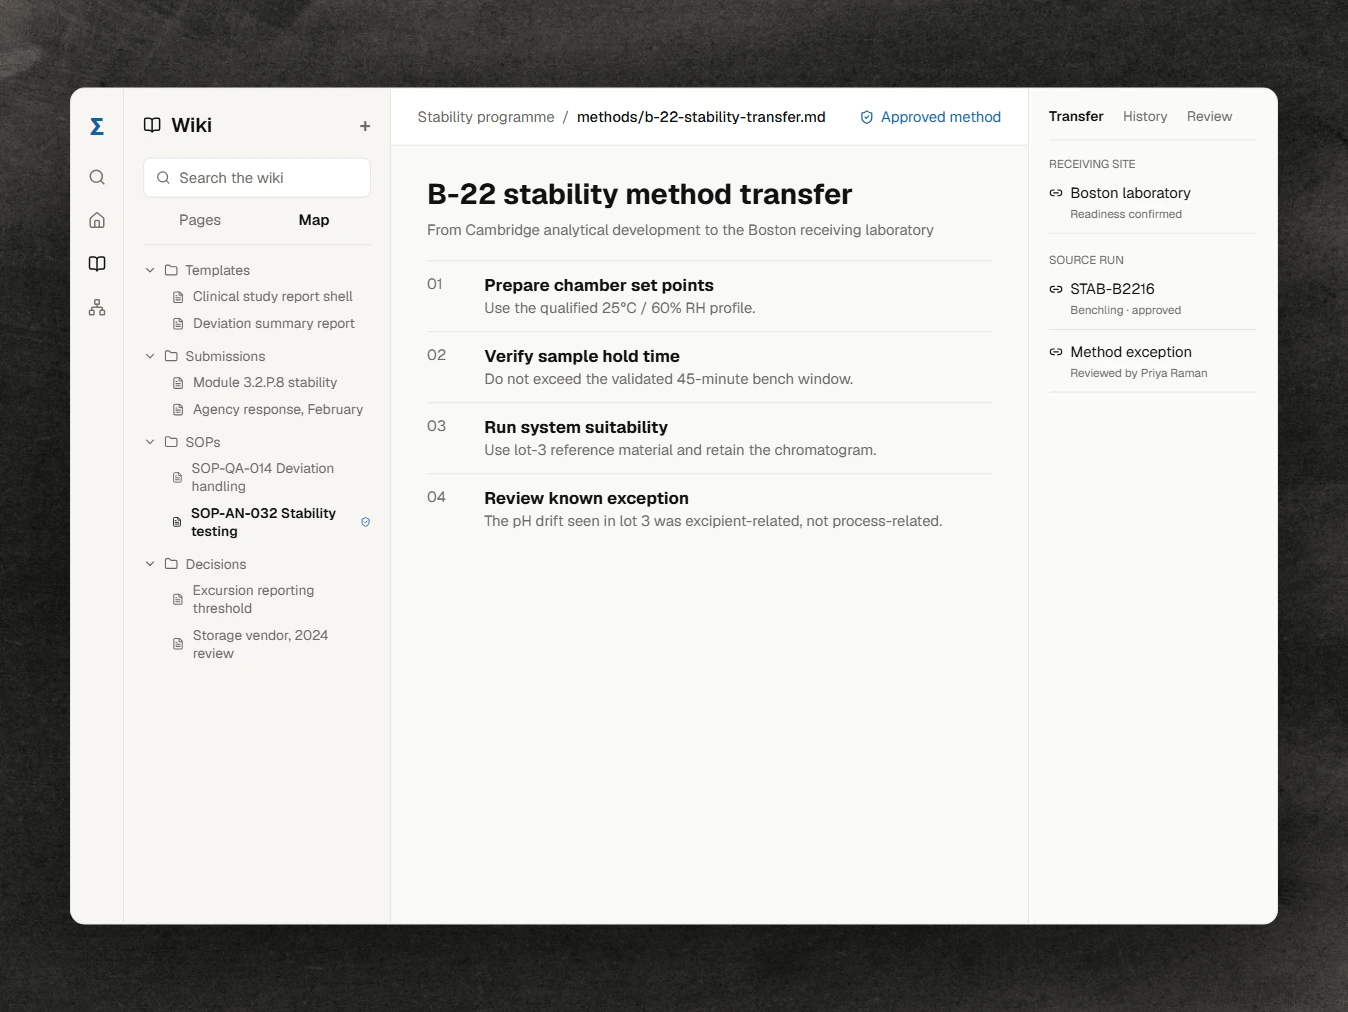The height and width of the screenshot is (1012, 1348).
Task: Switch to the History tab
Action: point(1145,117)
